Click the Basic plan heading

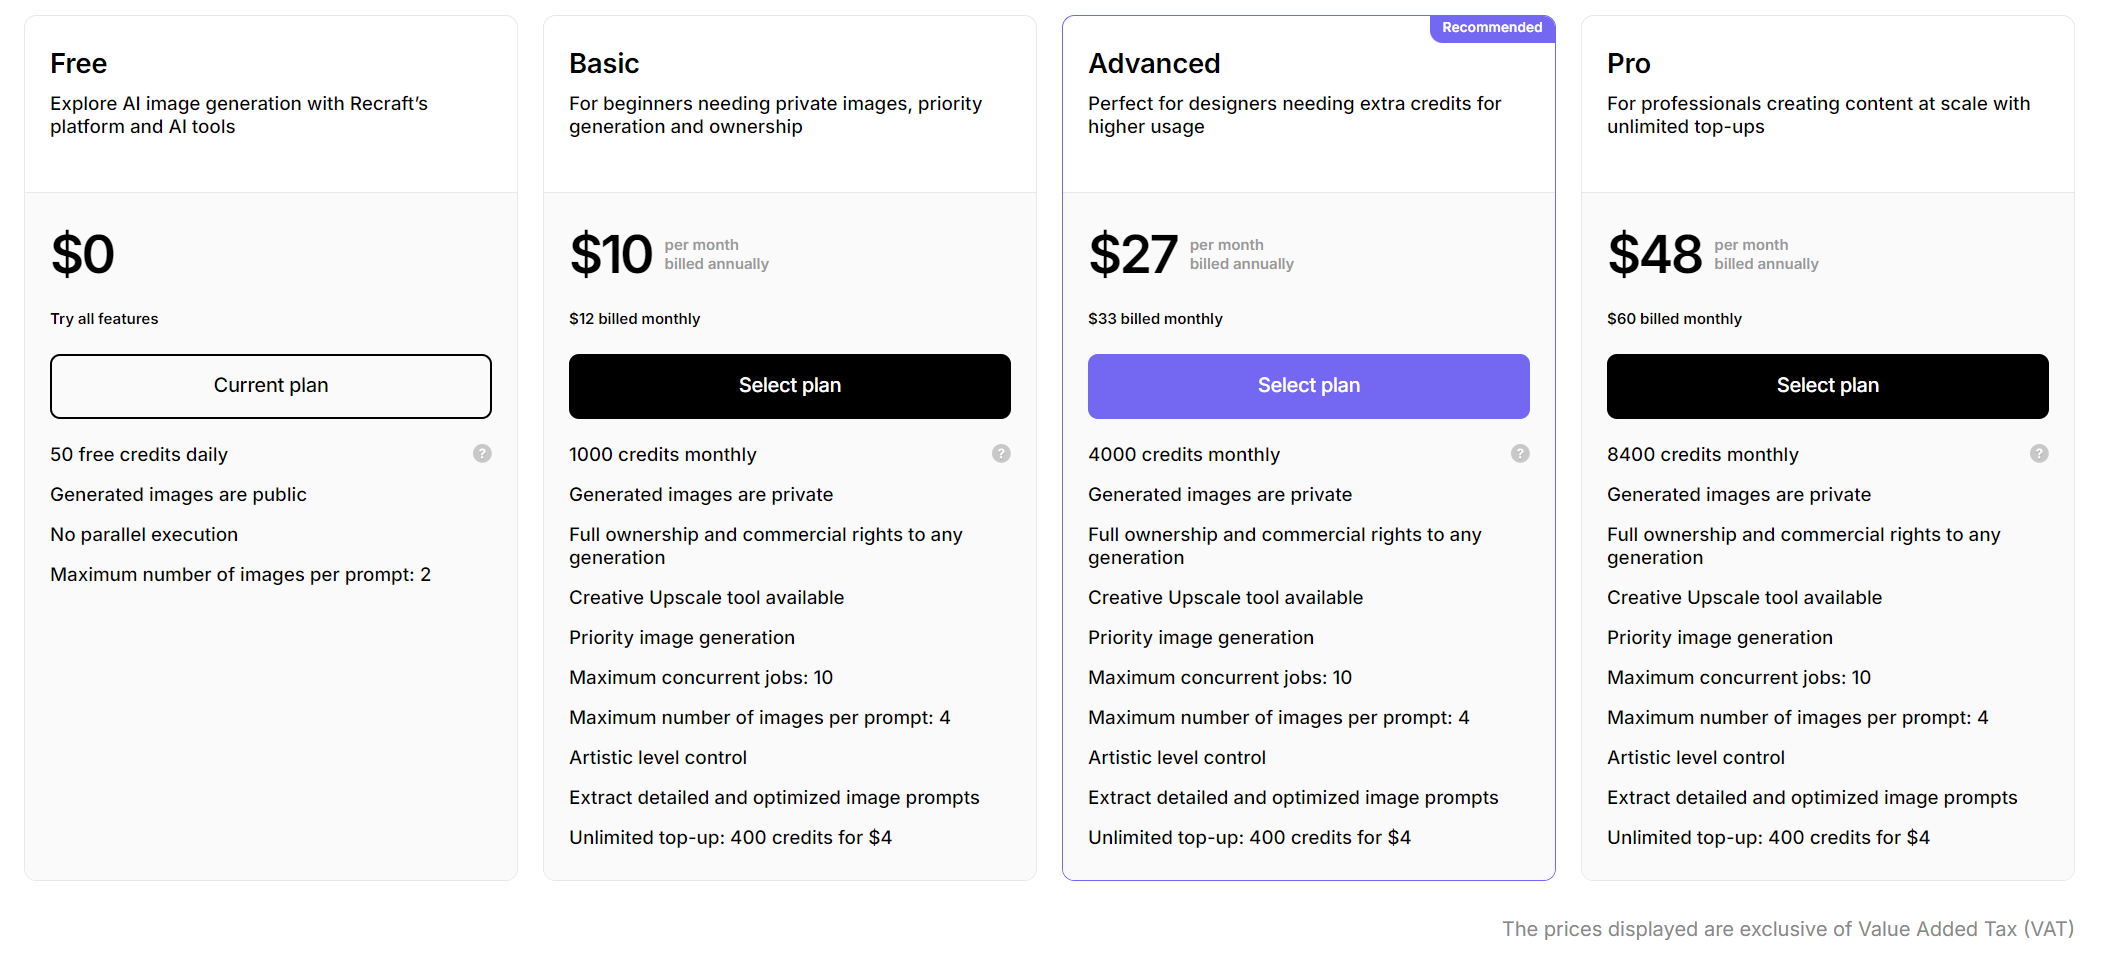pyautogui.click(x=604, y=64)
